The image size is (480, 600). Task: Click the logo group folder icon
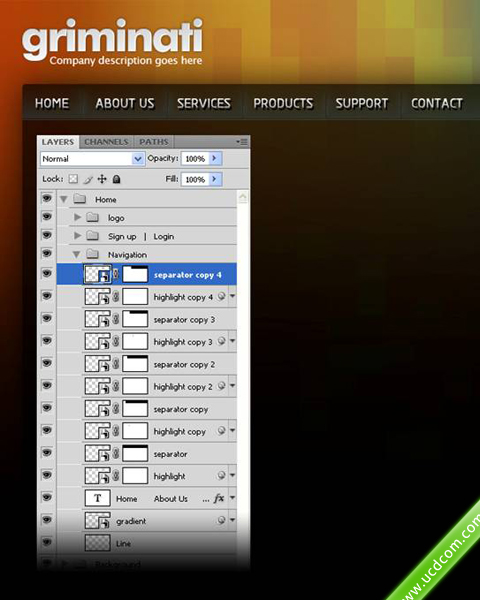click(x=92, y=217)
